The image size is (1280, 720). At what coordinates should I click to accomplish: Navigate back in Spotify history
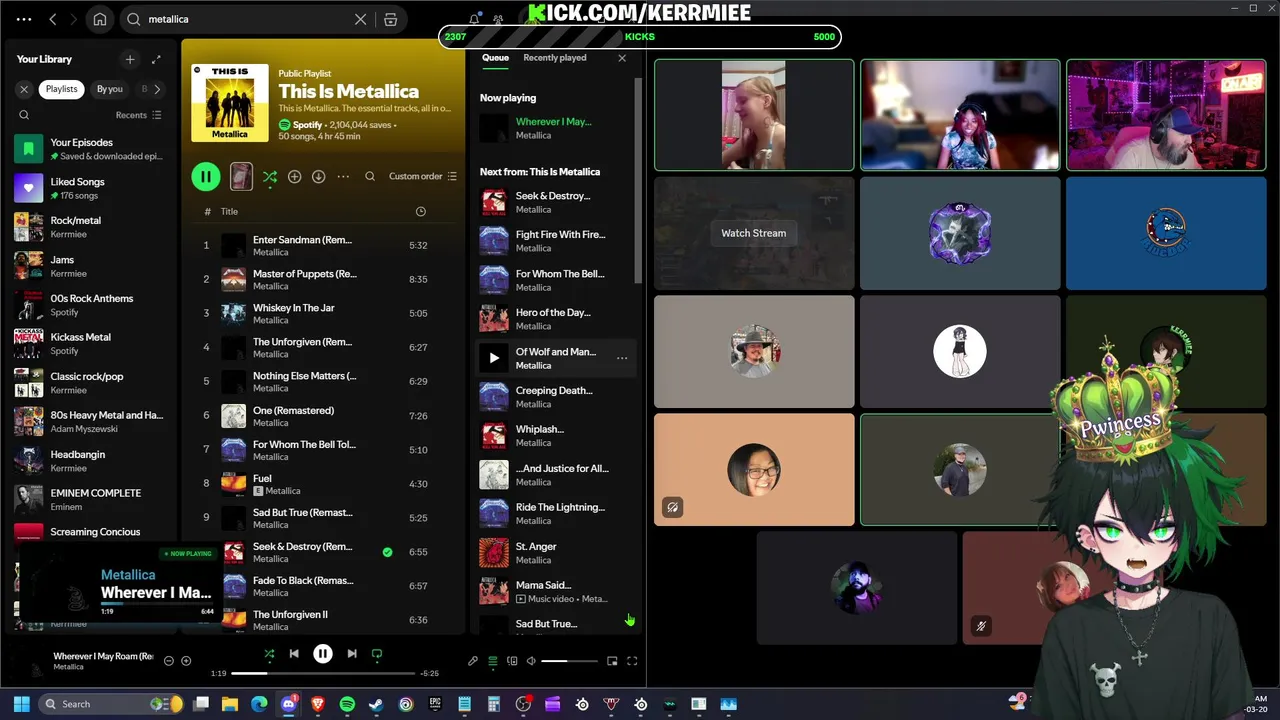pyautogui.click(x=53, y=19)
